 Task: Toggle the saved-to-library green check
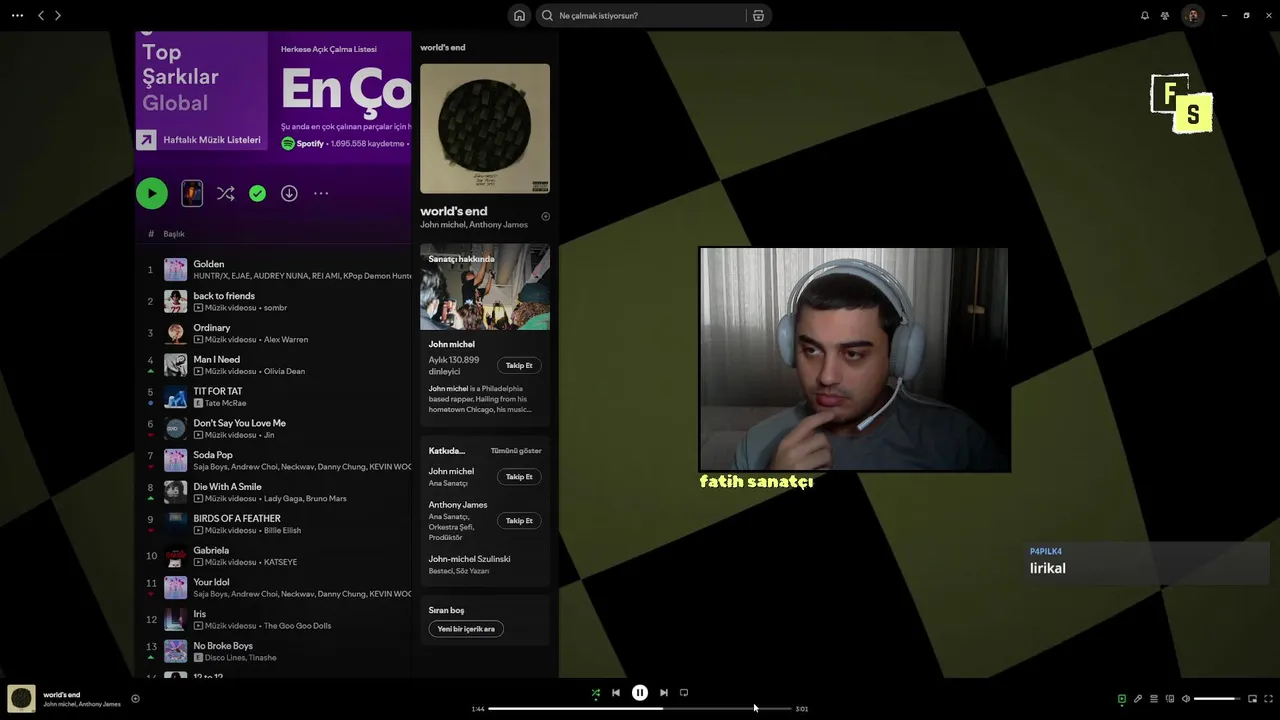tap(257, 193)
